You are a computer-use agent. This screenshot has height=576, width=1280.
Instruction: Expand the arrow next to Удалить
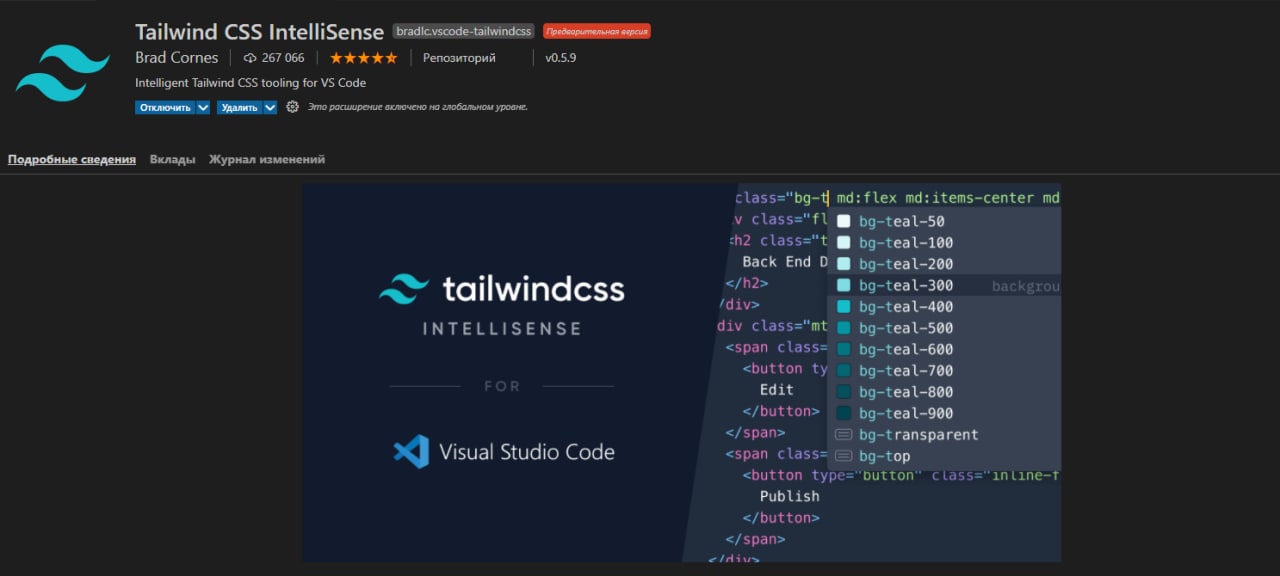coord(270,107)
